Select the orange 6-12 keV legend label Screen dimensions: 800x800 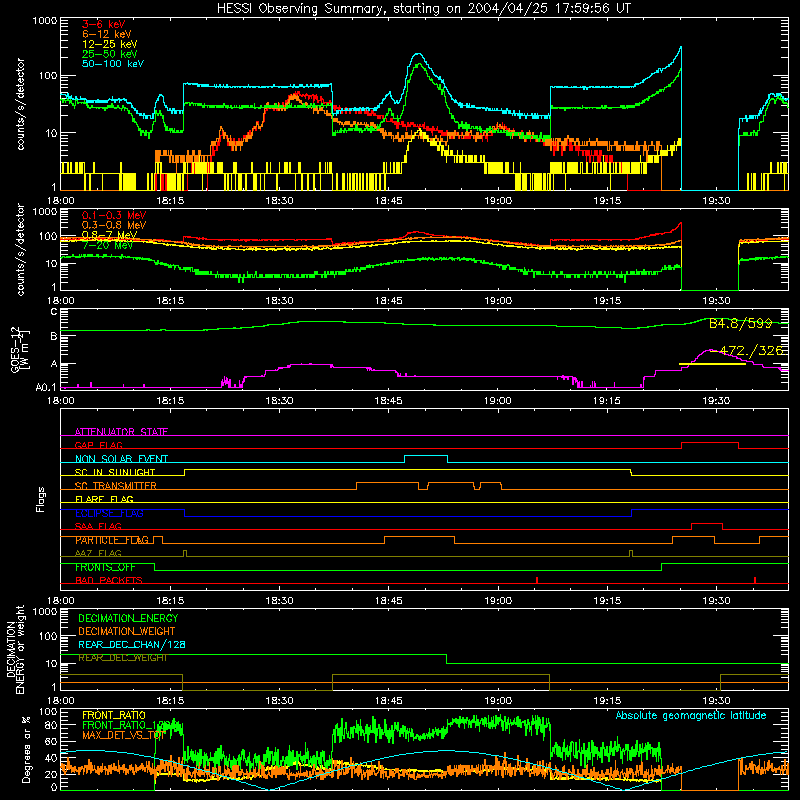coord(107,34)
